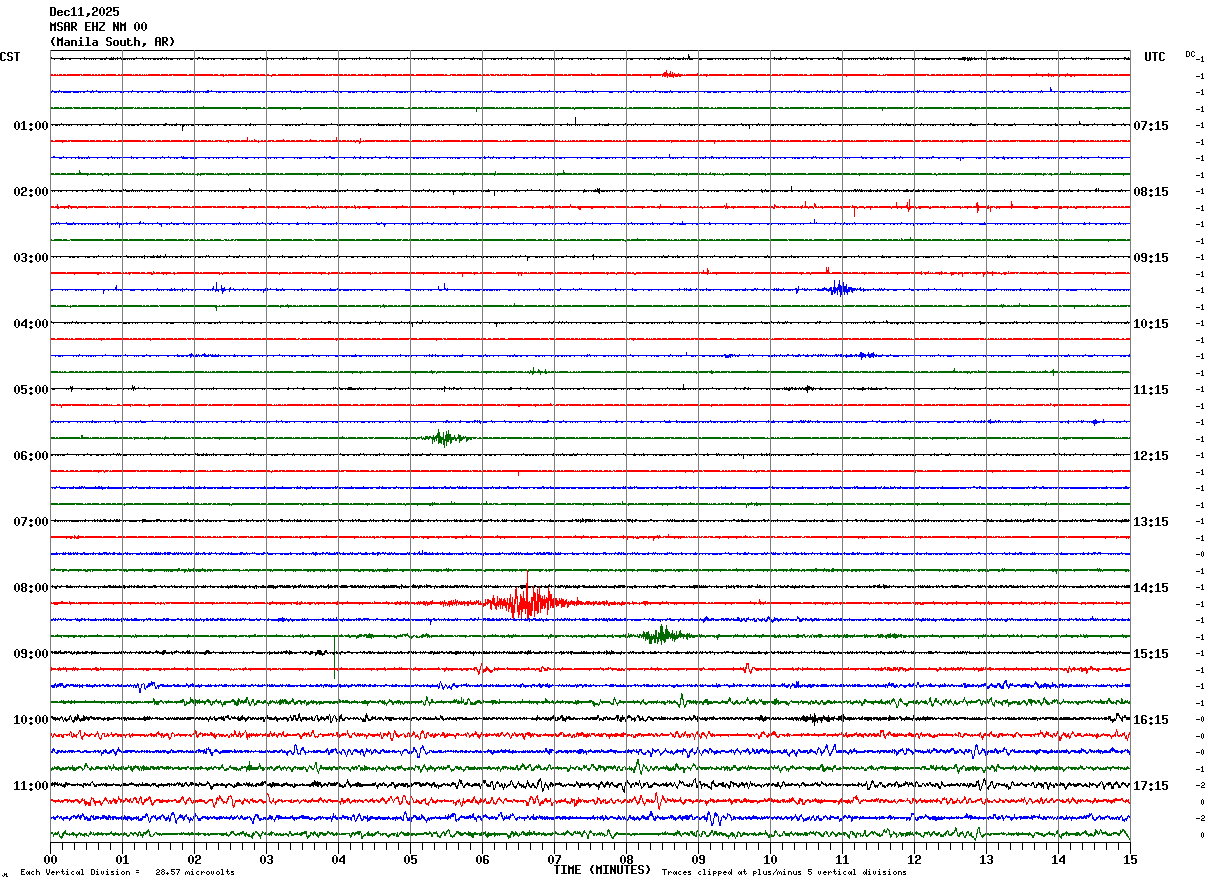Click the TIME (MINUTES) axis title

(602, 870)
